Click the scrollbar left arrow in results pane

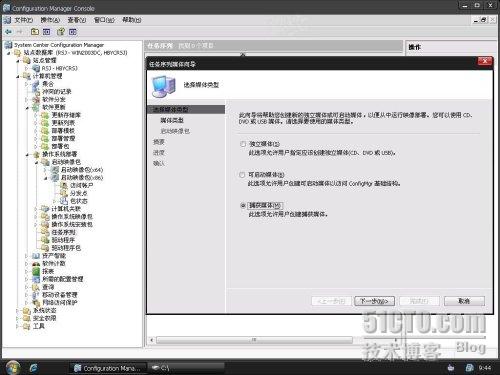(x=152, y=340)
